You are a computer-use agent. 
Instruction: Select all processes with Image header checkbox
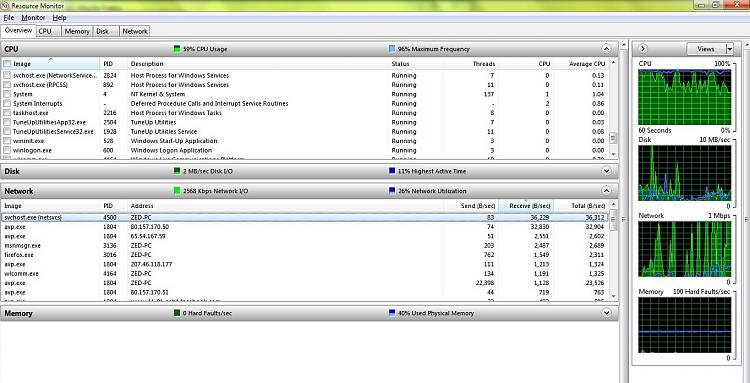point(7,64)
